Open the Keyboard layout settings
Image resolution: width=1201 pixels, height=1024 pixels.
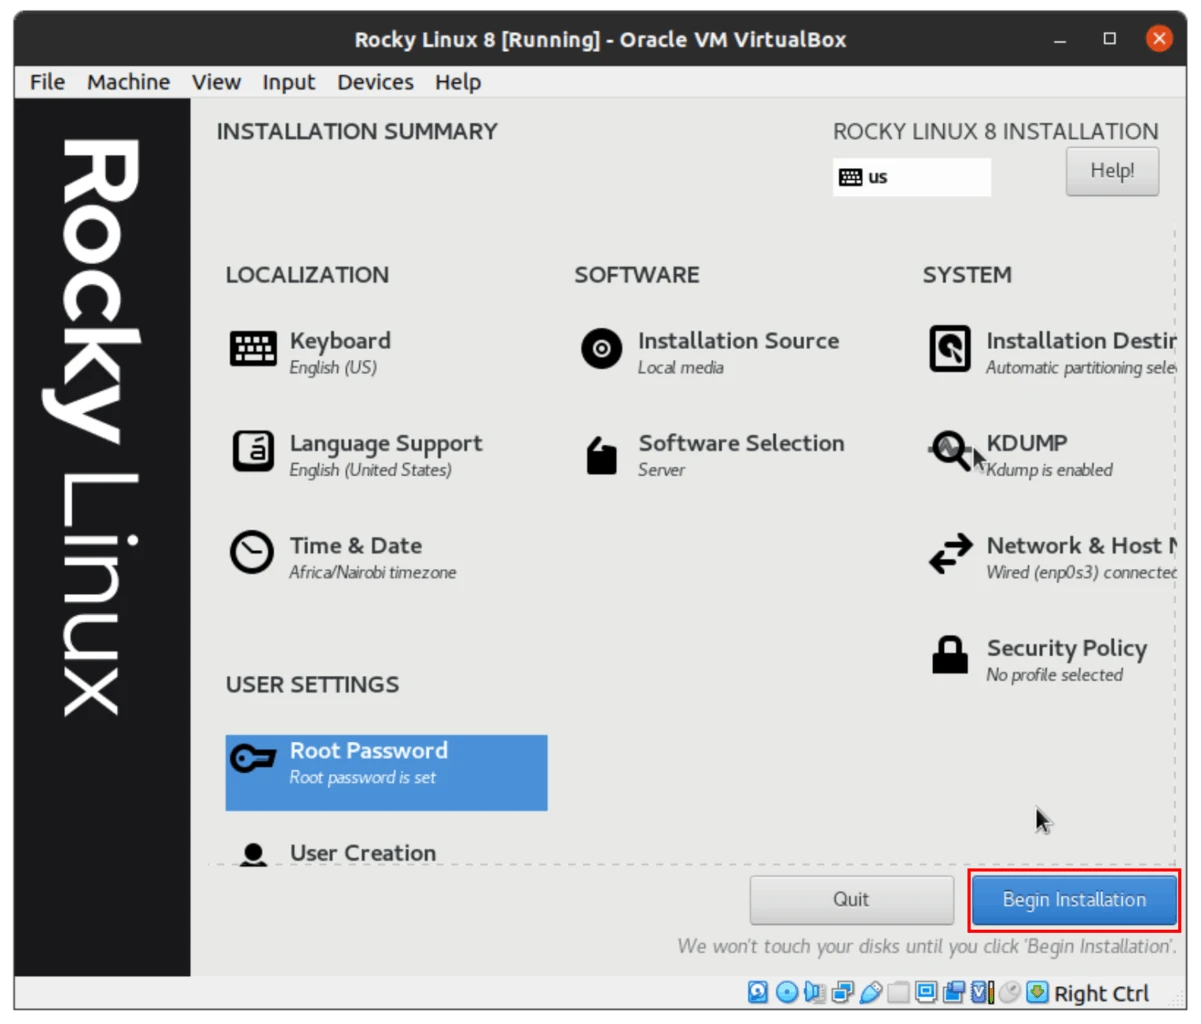point(340,352)
